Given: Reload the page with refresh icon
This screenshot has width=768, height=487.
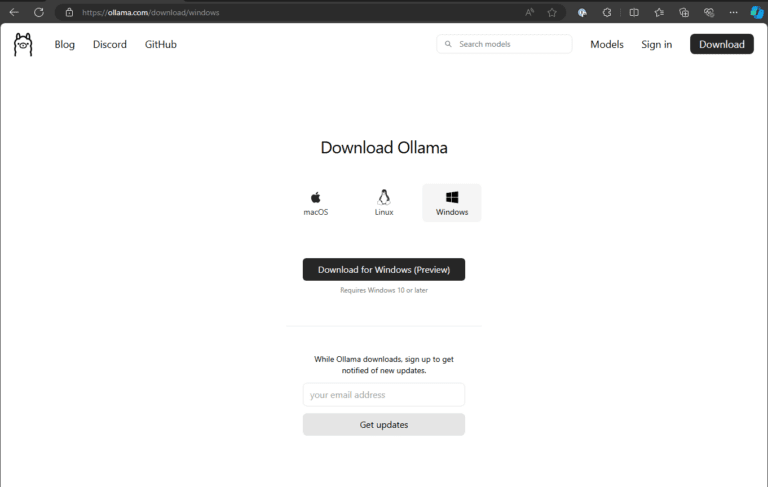Looking at the screenshot, I should coord(39,12).
